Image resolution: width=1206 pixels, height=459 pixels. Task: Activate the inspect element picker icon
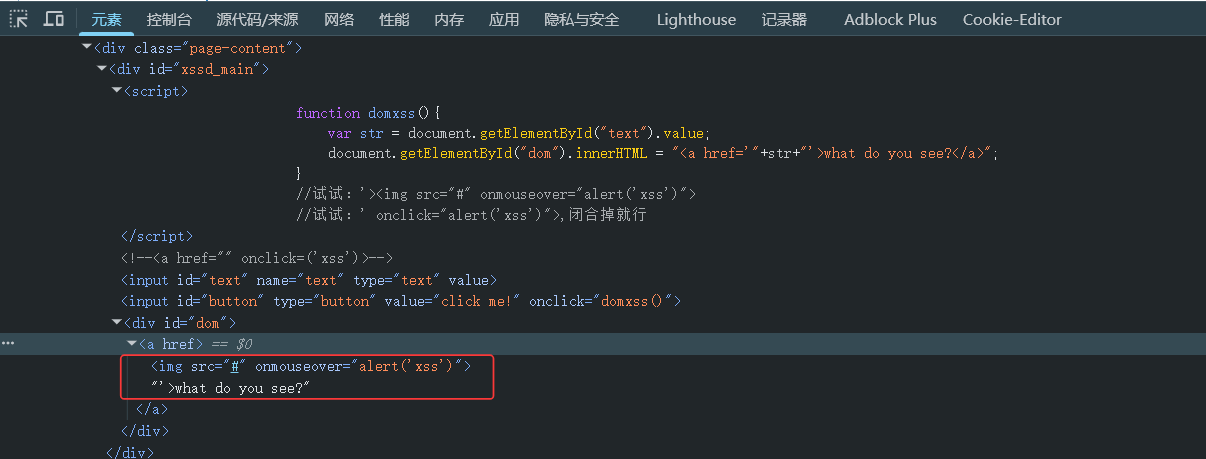click(19, 19)
